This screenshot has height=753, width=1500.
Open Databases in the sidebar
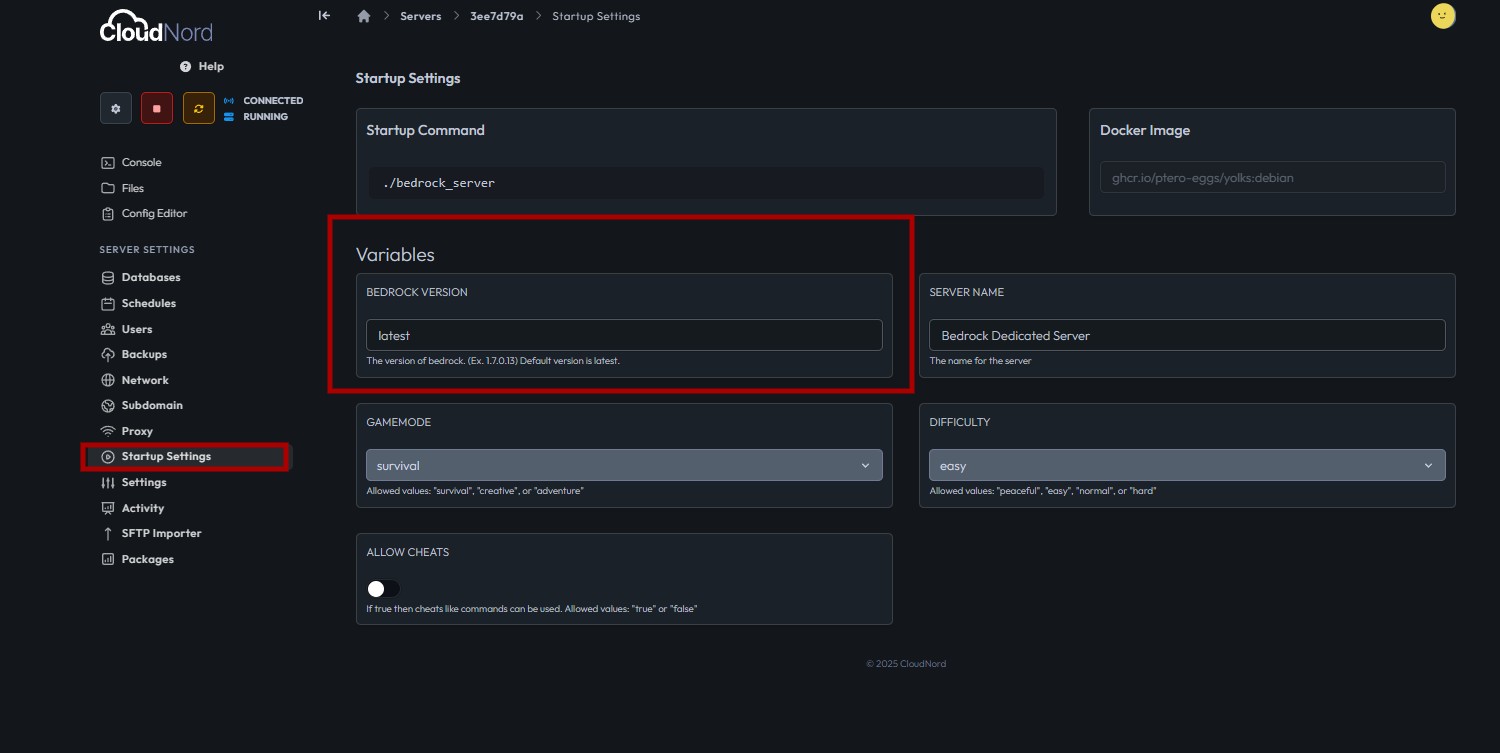pyautogui.click(x=151, y=277)
